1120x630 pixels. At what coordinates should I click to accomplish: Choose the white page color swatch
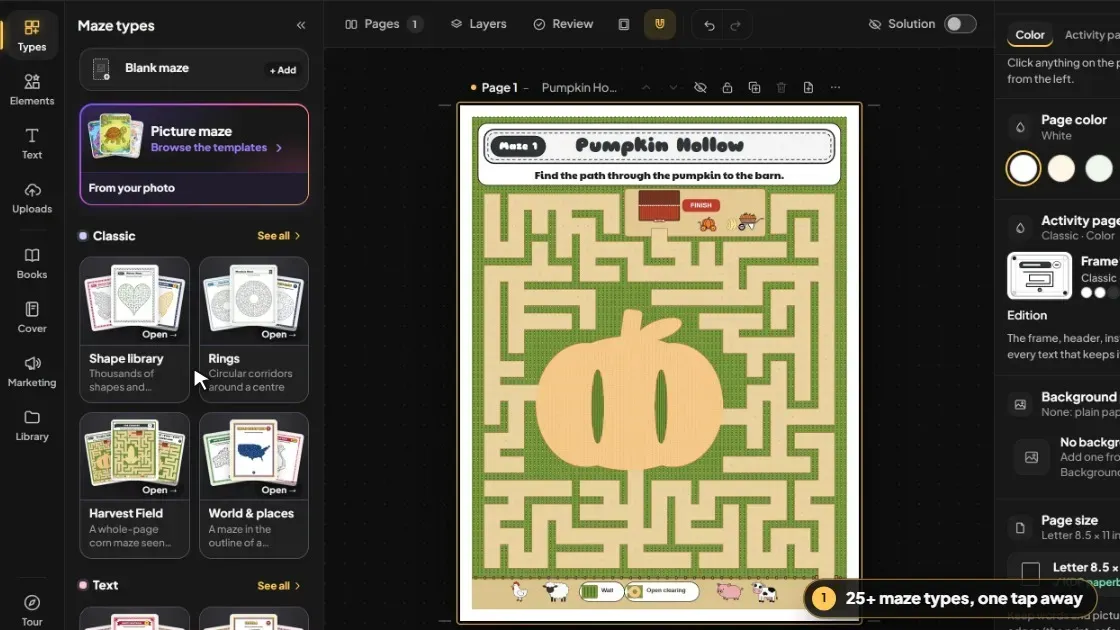click(x=1024, y=169)
